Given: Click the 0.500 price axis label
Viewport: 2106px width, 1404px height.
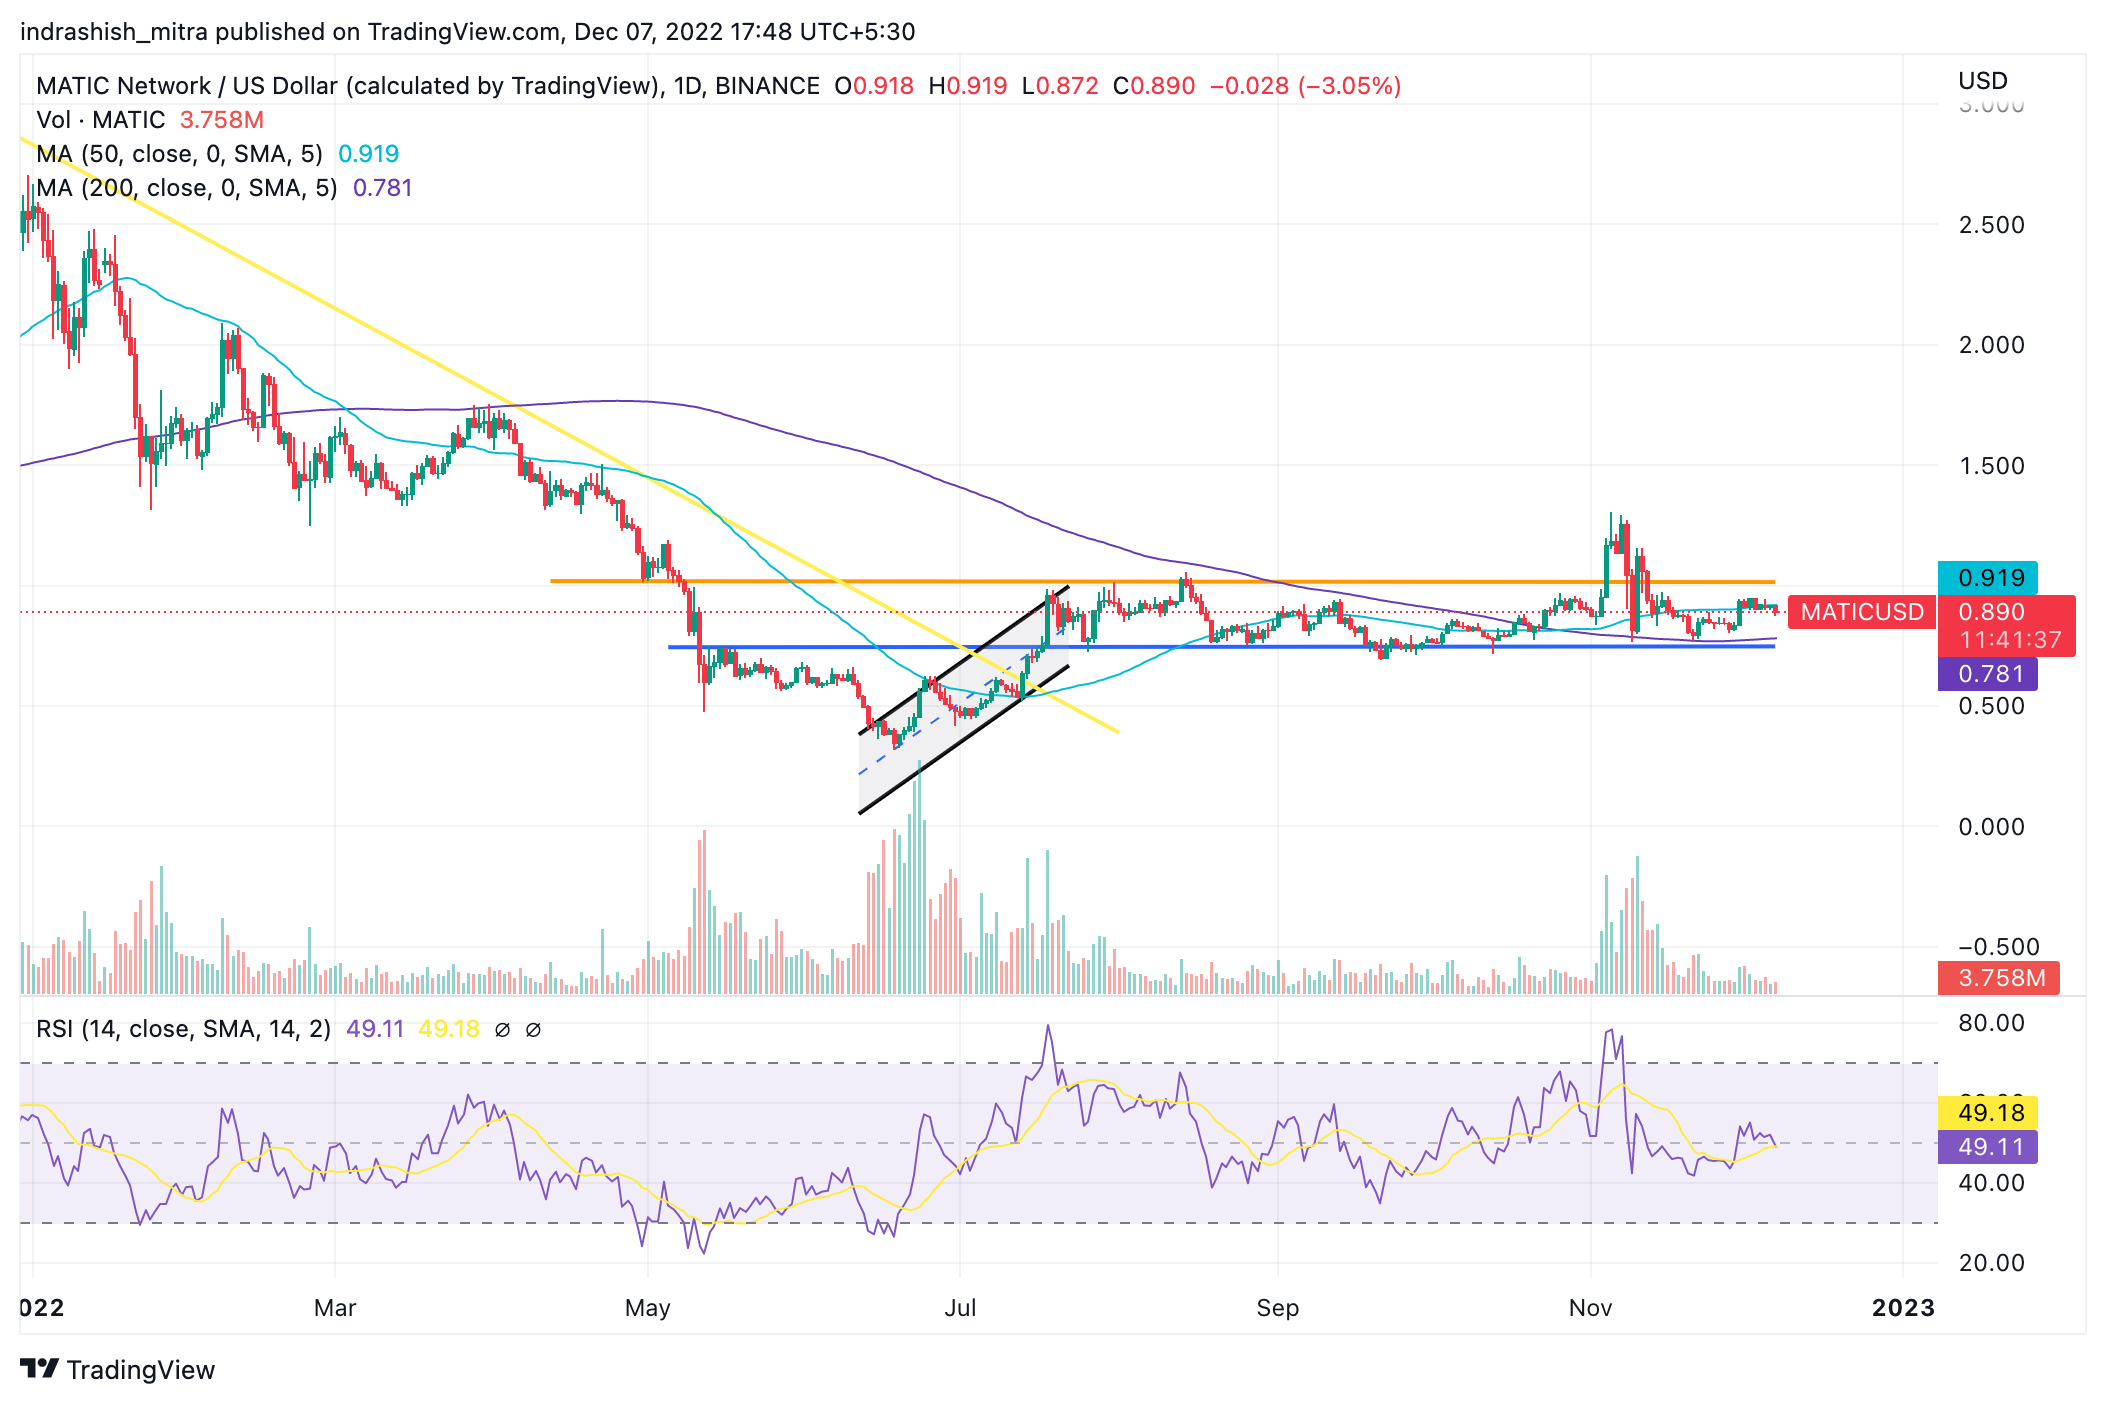Looking at the screenshot, I should [x=1991, y=706].
